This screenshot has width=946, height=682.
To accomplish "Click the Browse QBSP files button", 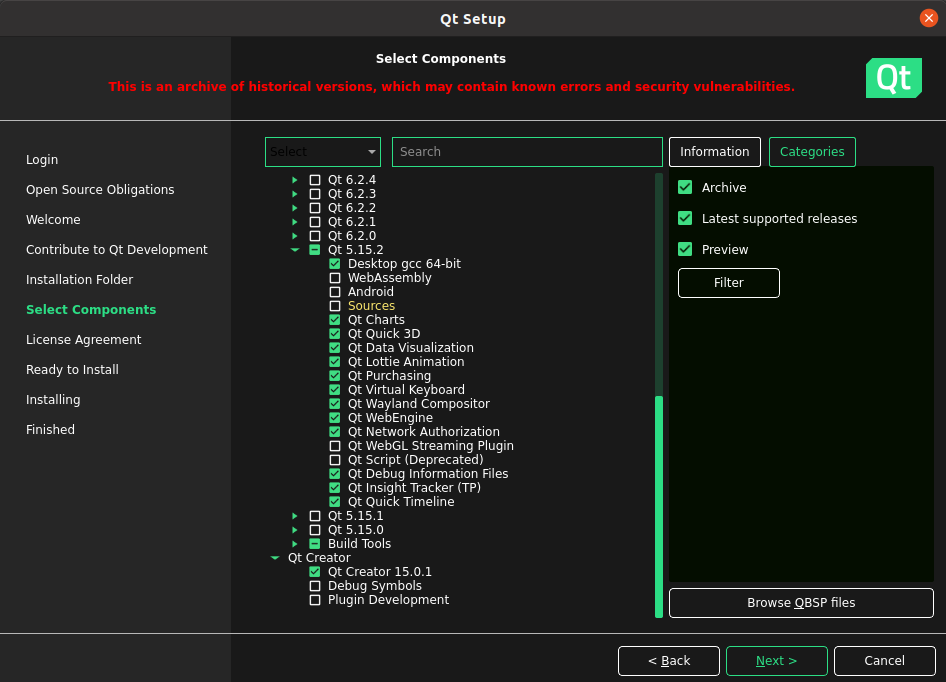I will click(800, 603).
